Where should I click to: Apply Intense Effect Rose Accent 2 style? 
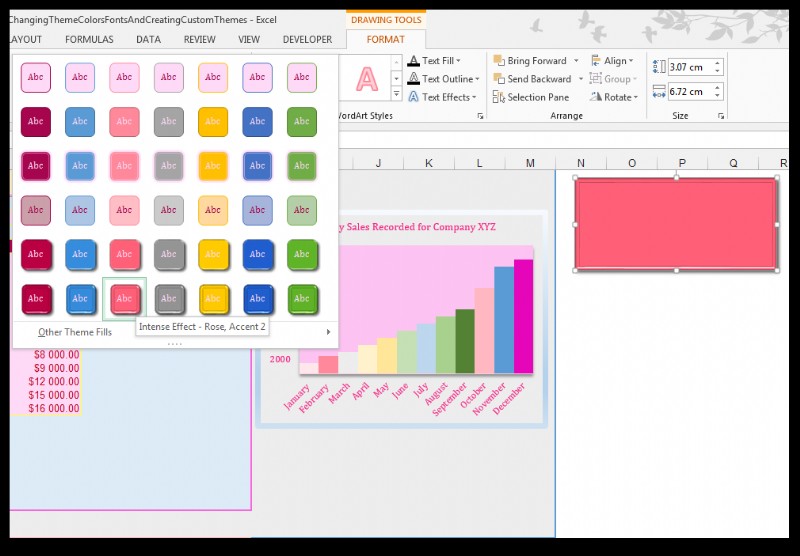point(124,298)
